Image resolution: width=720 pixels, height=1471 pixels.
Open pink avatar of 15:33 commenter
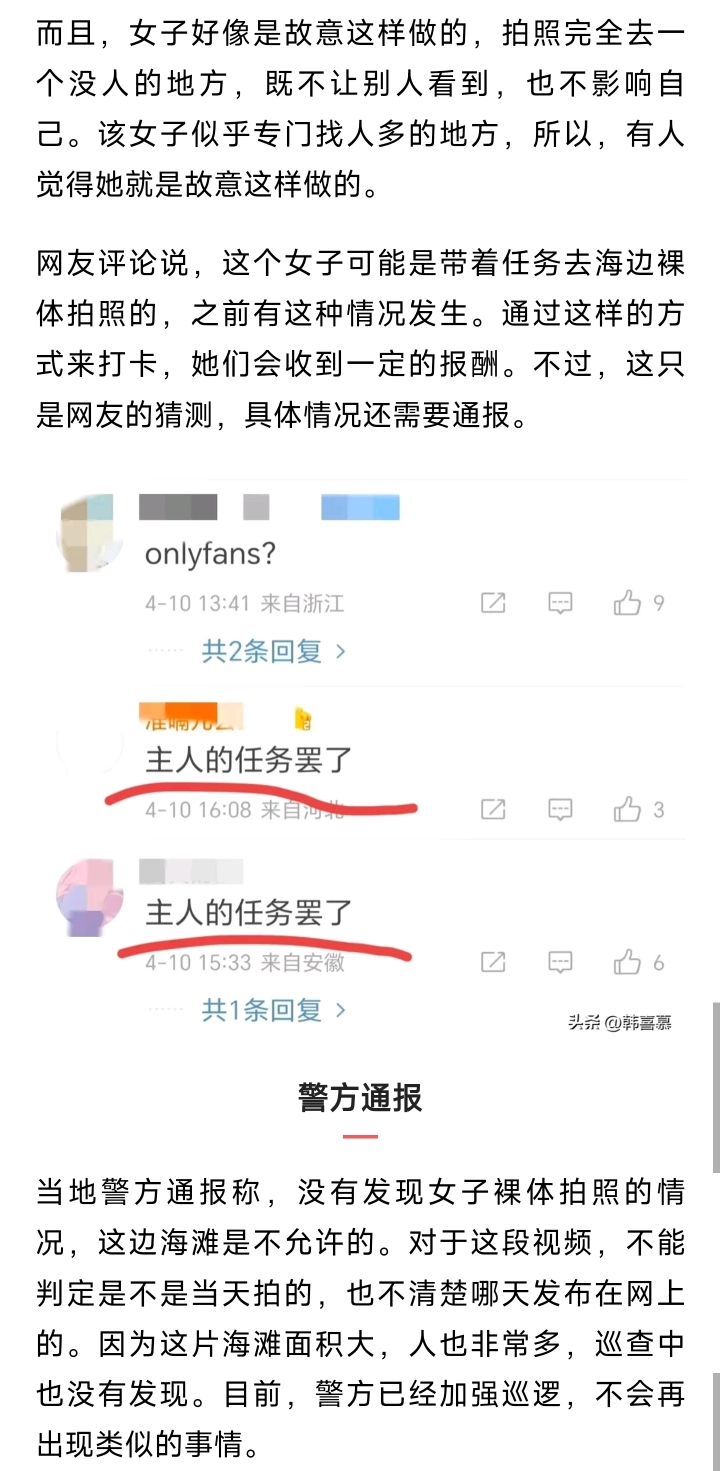click(90, 899)
